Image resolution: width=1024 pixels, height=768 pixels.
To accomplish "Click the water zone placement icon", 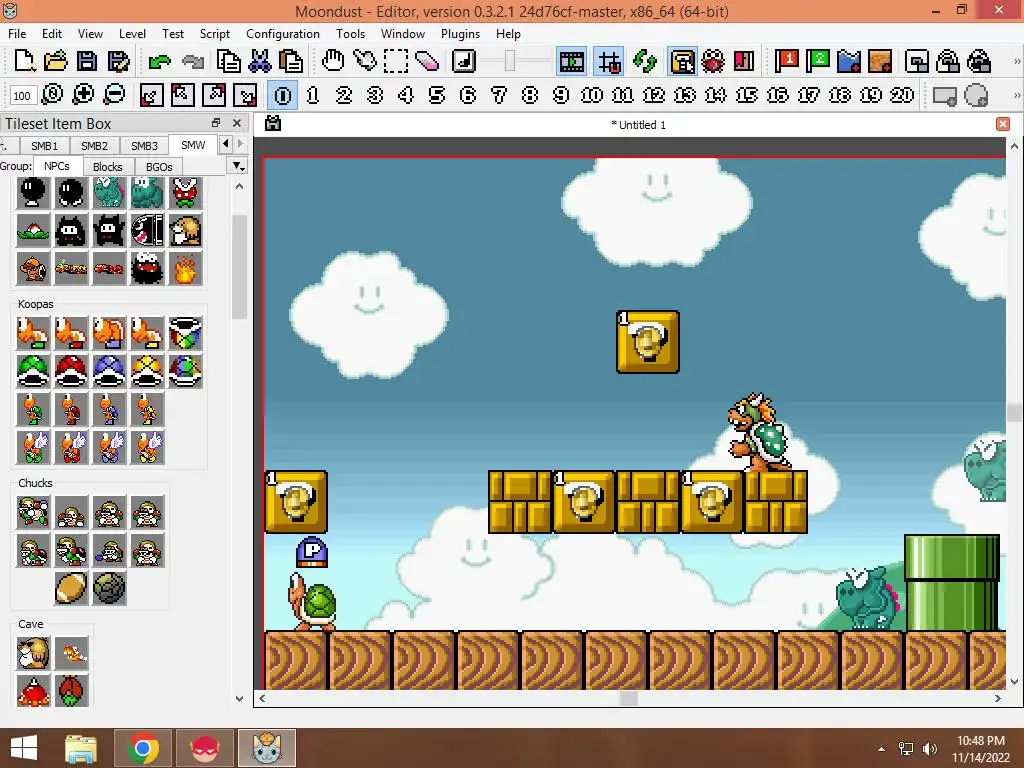I will (x=849, y=61).
